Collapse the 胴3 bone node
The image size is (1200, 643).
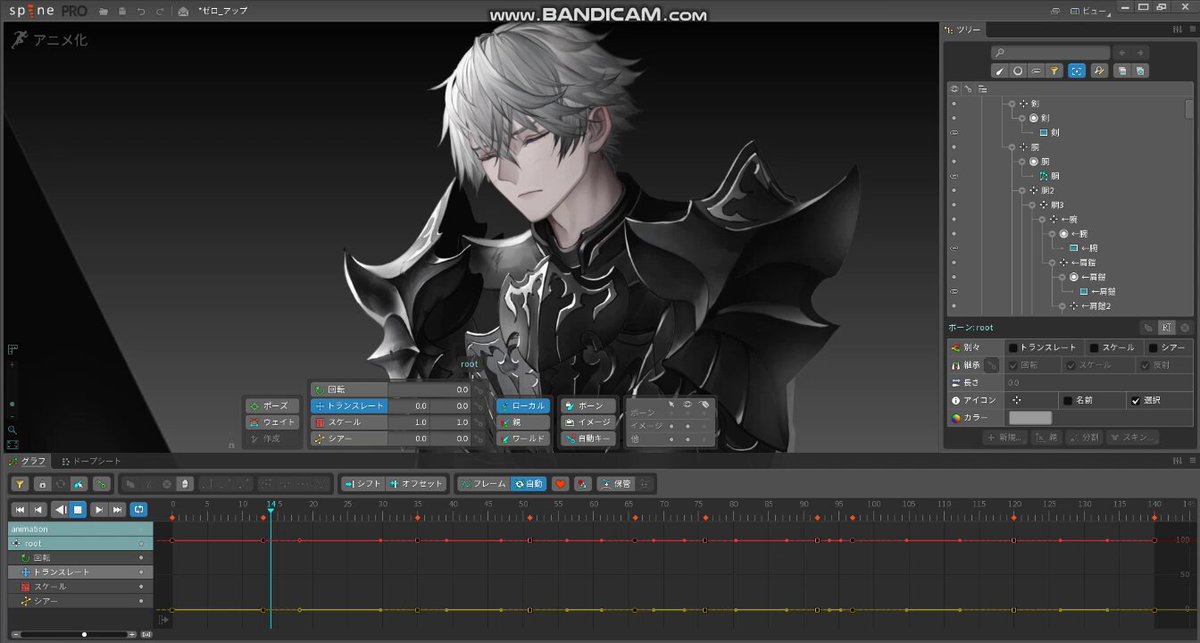(x=1030, y=204)
